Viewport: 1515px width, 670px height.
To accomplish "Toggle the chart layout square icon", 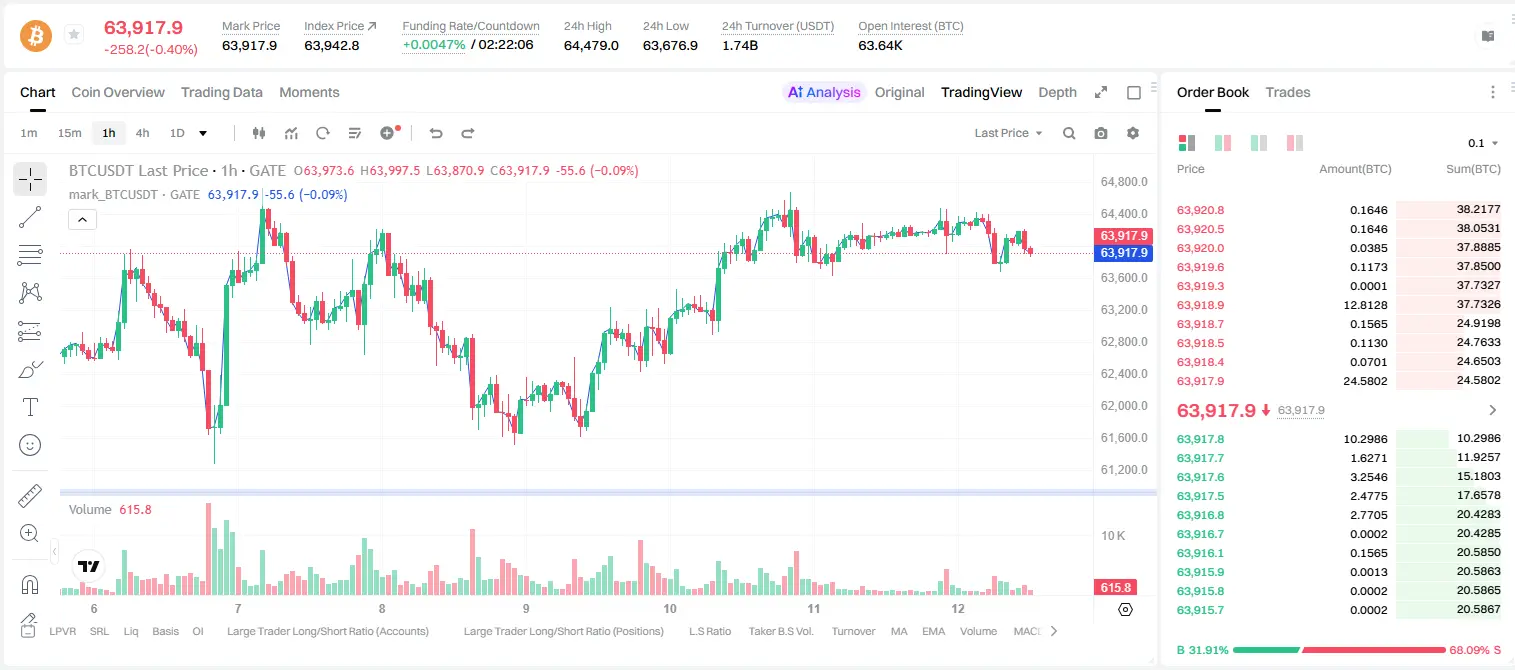I will [1134, 93].
